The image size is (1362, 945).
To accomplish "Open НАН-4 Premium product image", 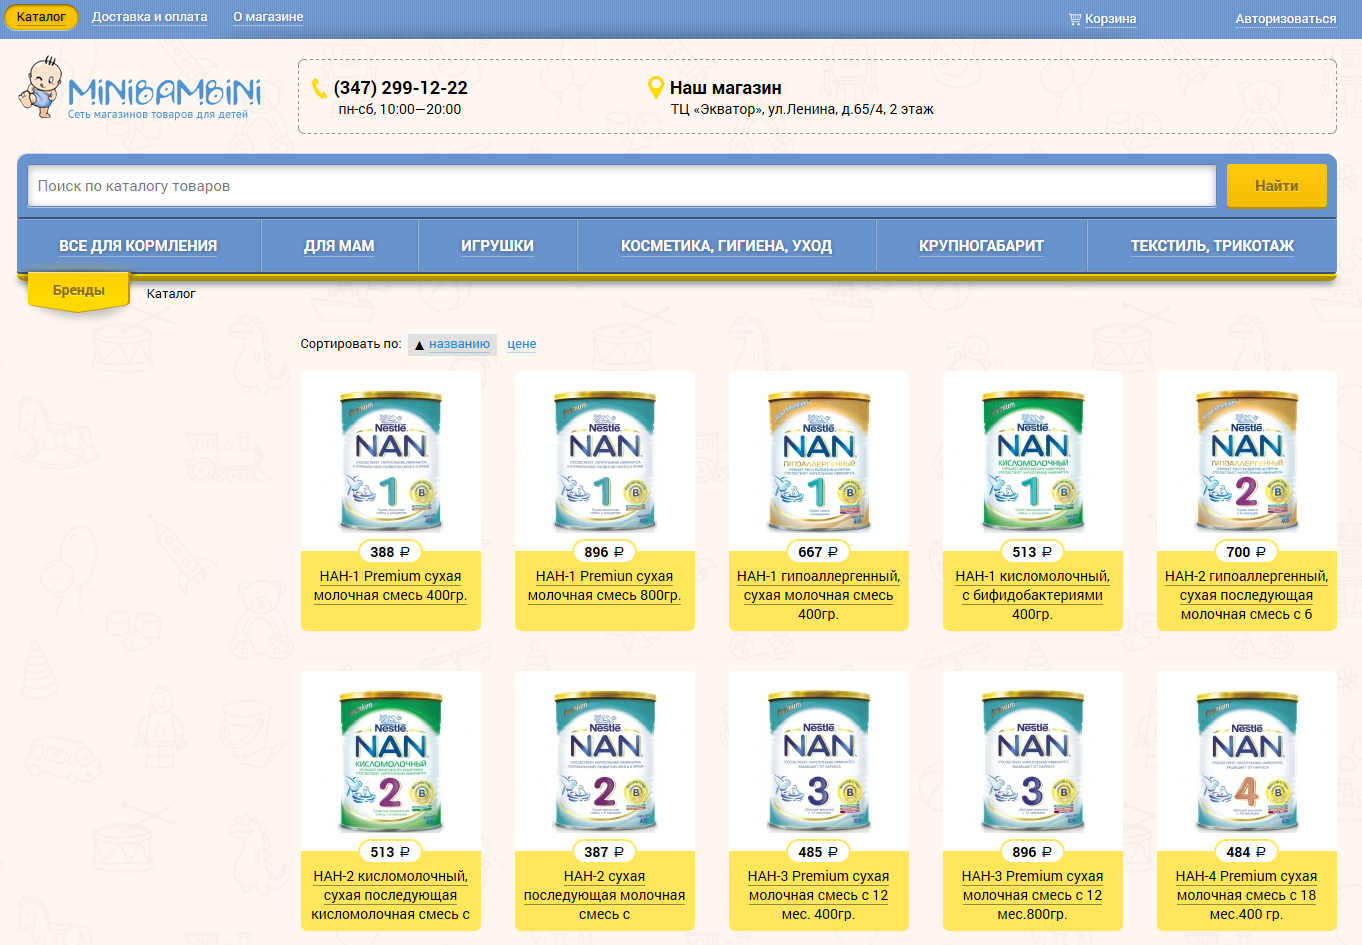I will click(x=1247, y=761).
